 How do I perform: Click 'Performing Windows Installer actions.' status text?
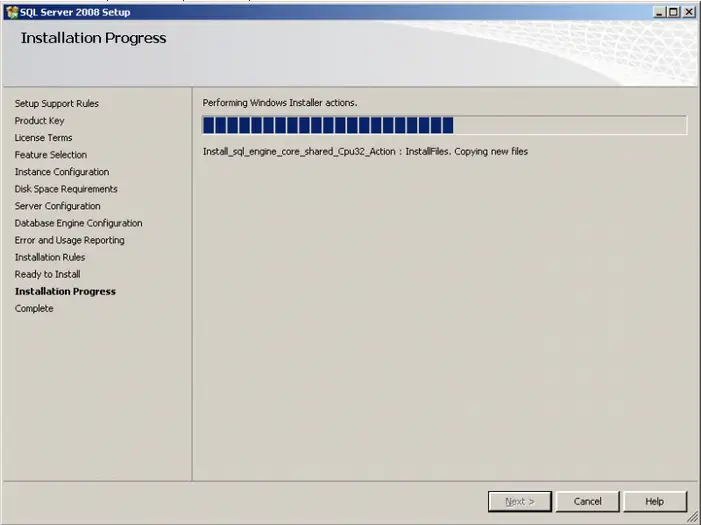click(x=280, y=103)
